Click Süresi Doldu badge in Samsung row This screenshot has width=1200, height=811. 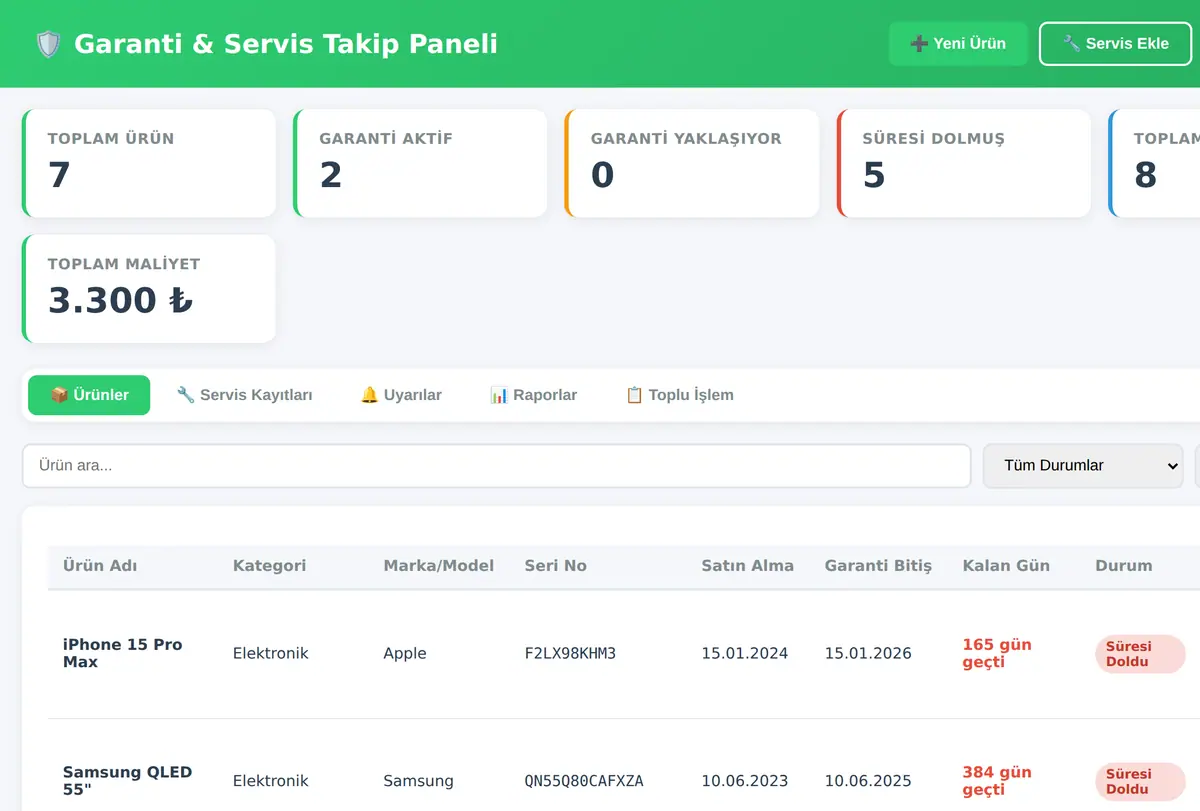click(x=1140, y=781)
